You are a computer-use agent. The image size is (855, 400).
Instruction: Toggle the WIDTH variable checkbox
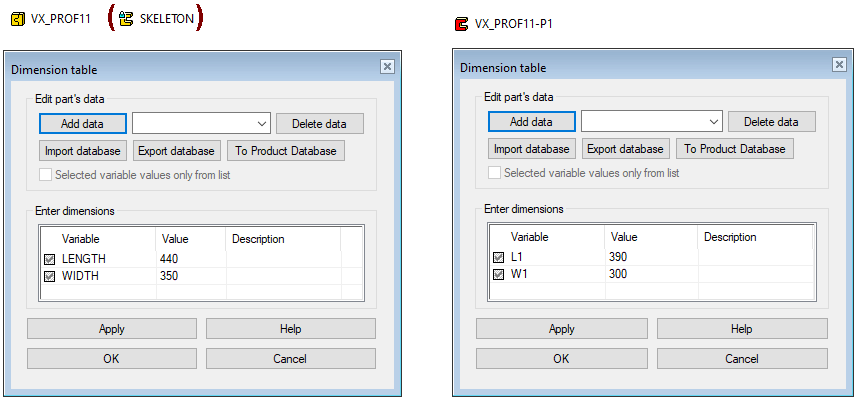point(50,276)
